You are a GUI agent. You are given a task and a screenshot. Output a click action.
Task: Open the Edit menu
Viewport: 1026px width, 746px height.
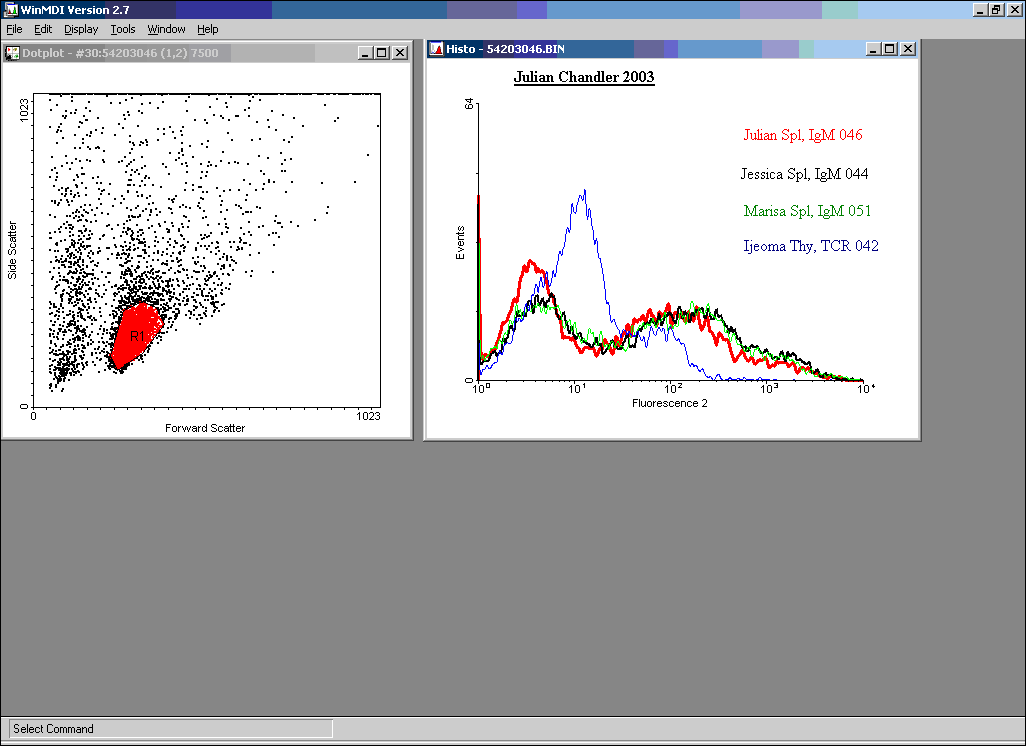(43, 30)
